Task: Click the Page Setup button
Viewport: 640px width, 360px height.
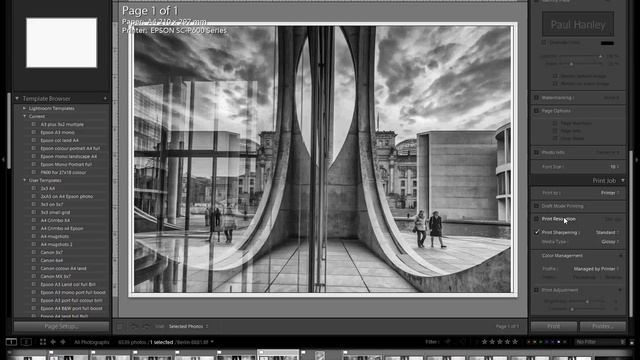Action: click(62, 327)
